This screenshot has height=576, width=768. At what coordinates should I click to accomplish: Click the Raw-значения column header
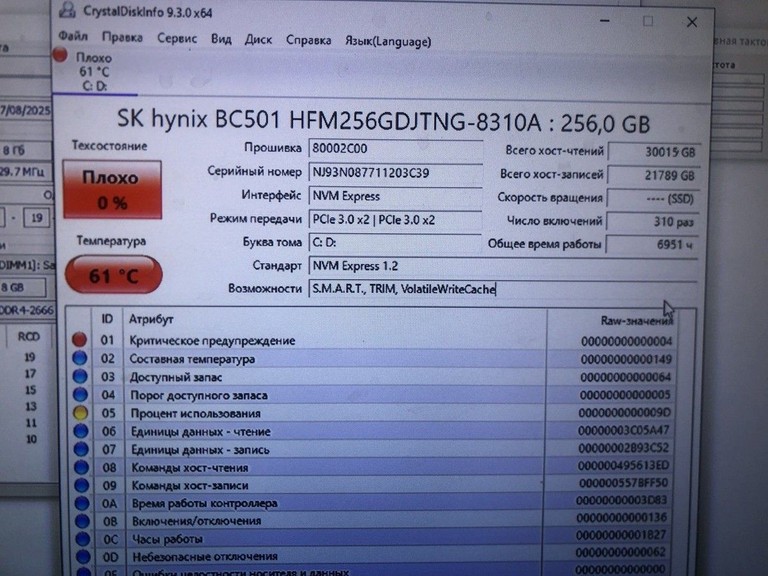637,321
